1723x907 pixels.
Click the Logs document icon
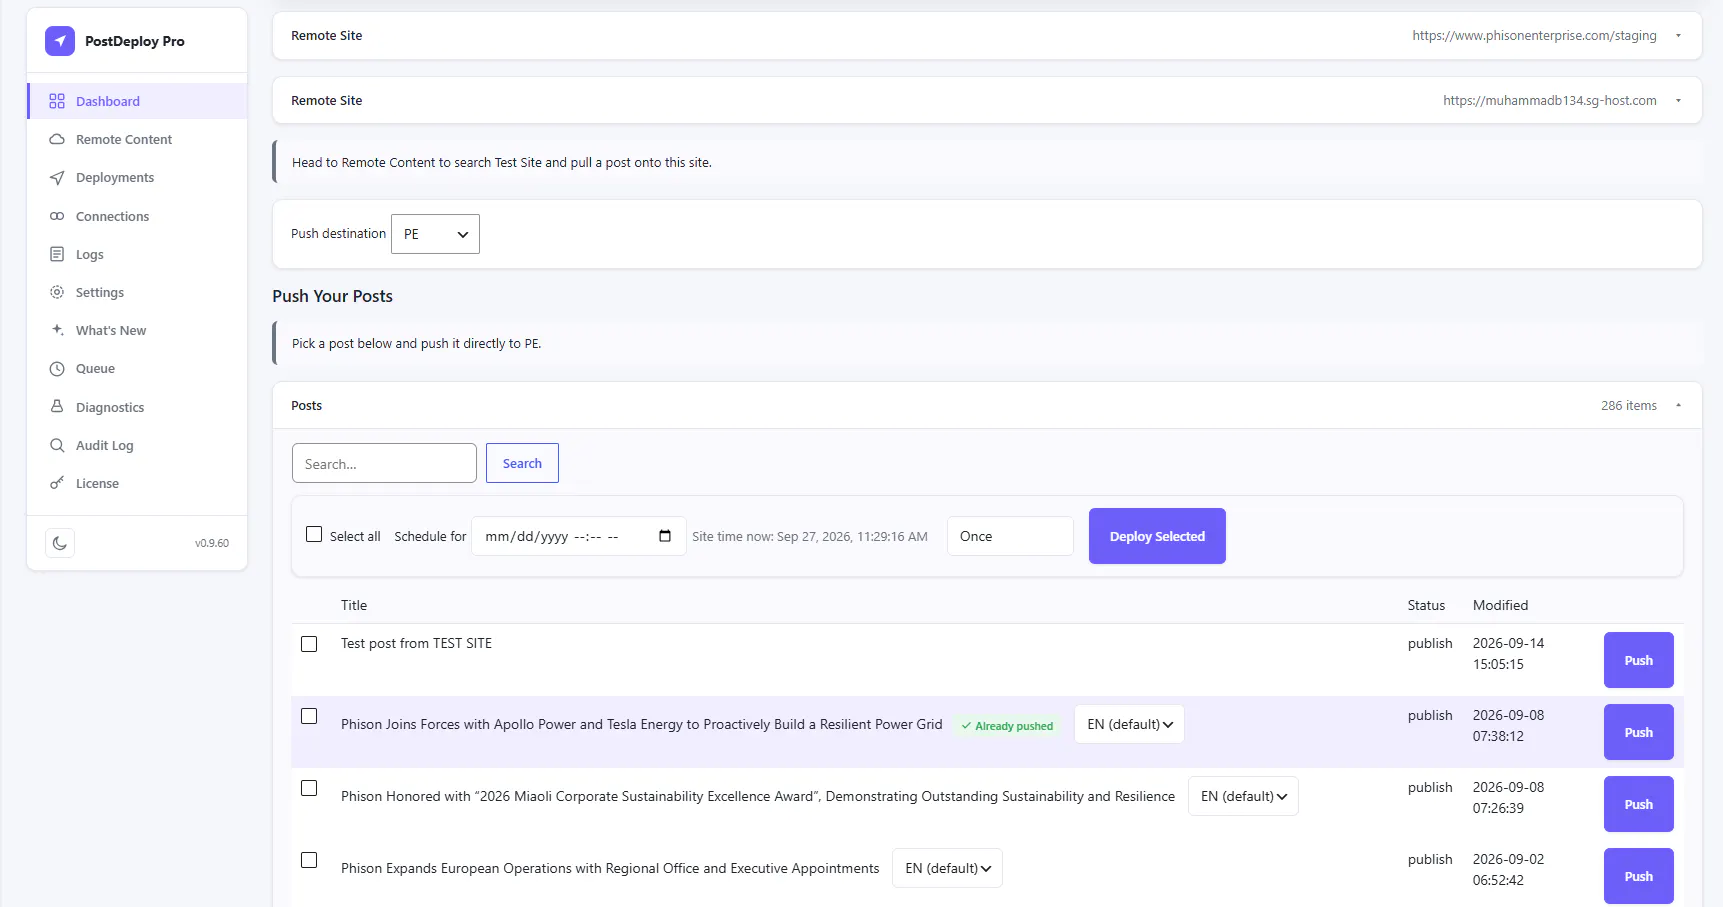(x=57, y=254)
